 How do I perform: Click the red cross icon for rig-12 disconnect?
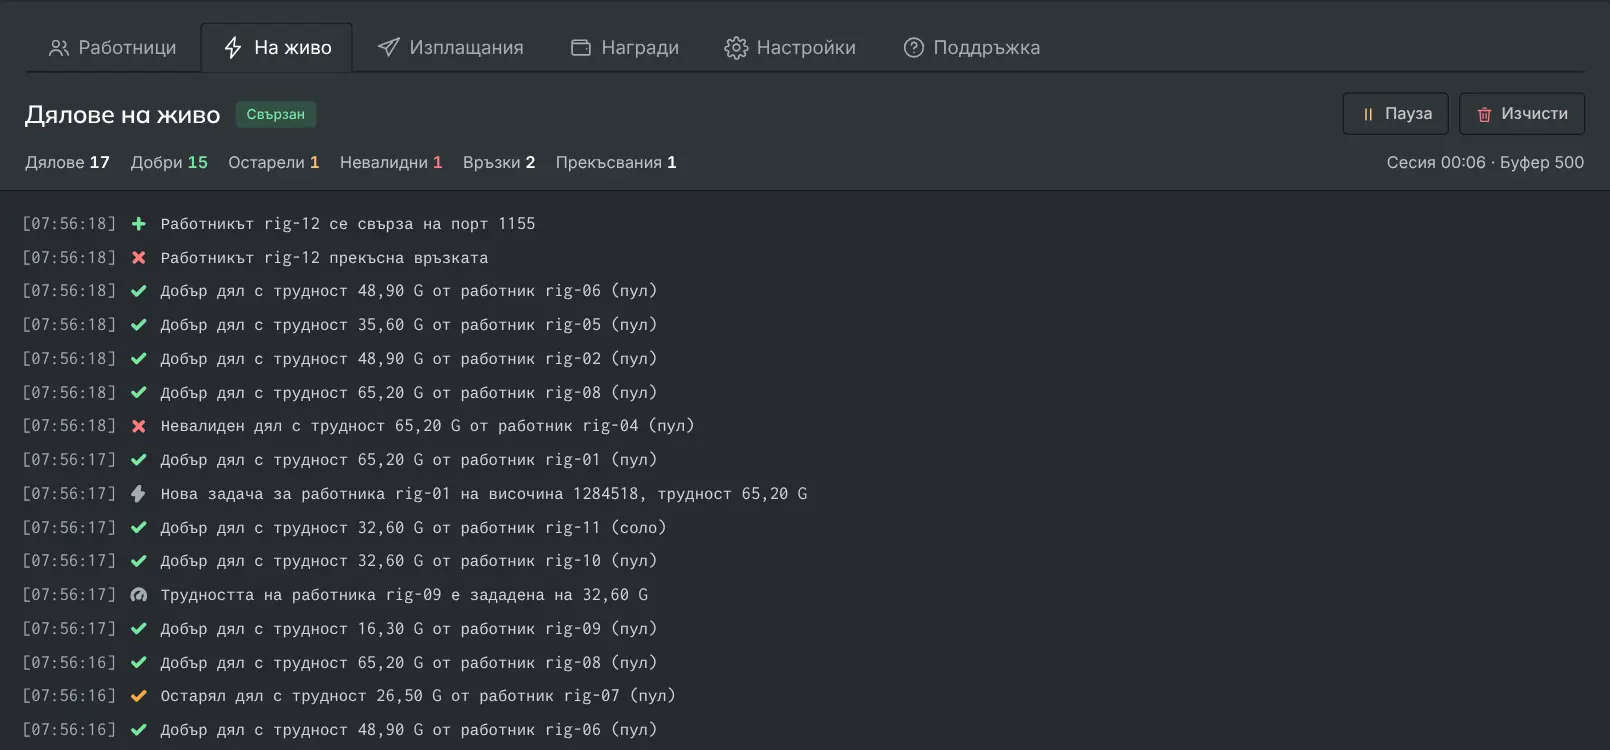coord(139,258)
